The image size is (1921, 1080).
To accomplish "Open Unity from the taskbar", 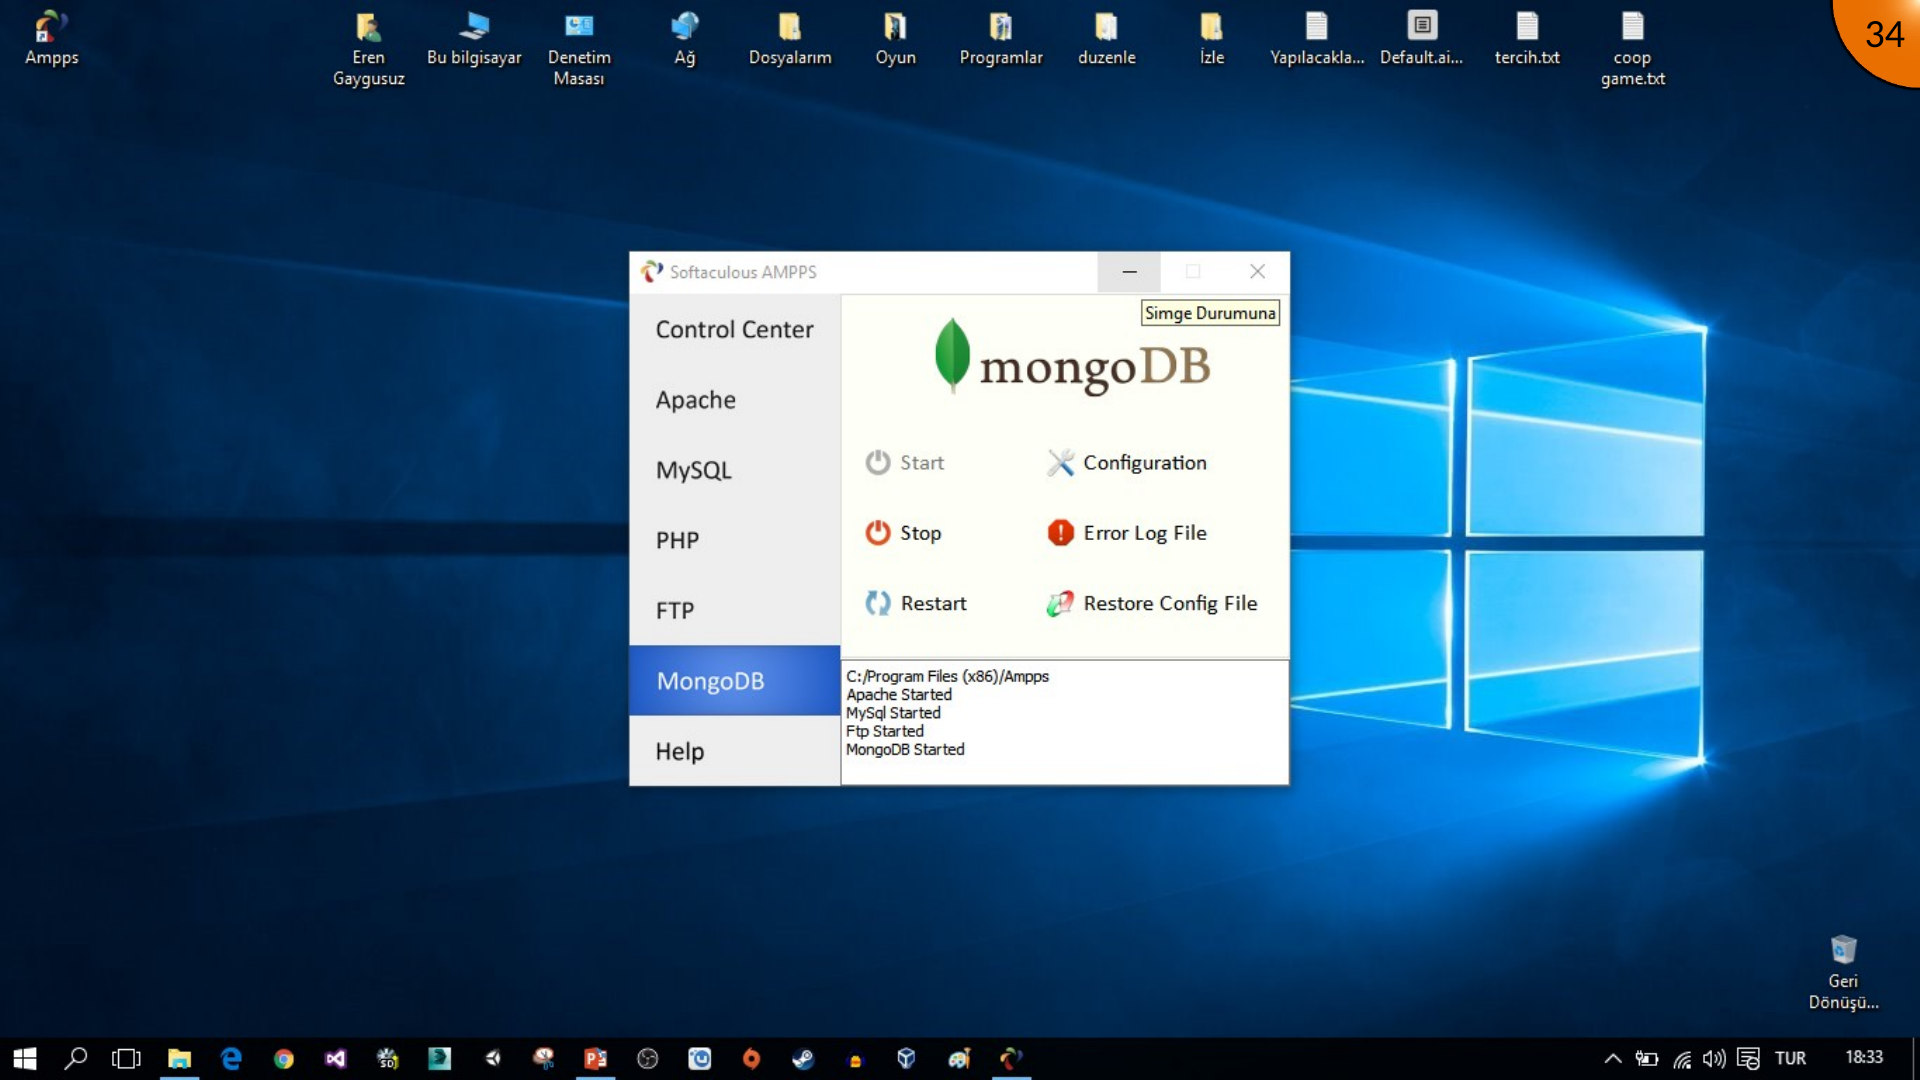I will coord(492,1058).
